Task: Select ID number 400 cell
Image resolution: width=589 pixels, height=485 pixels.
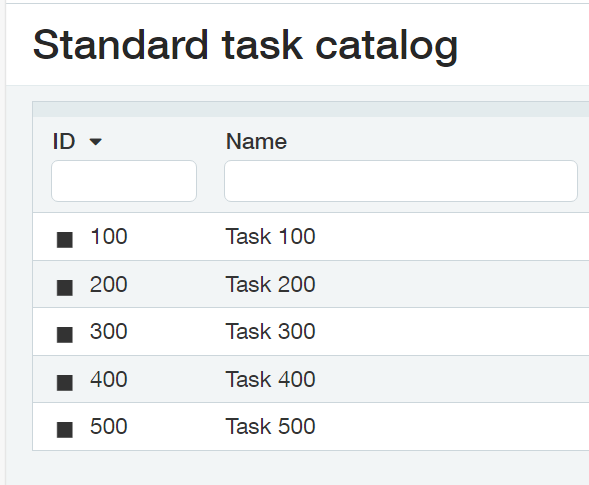Action: (109, 379)
